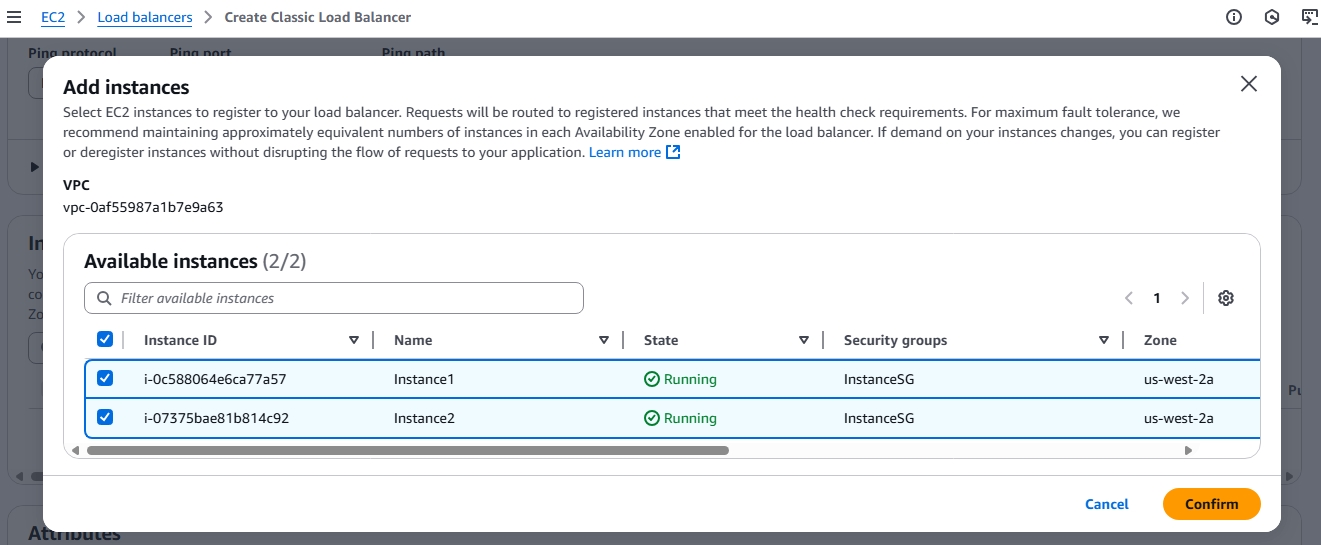The height and width of the screenshot is (545, 1321).
Task: Uncheck the Instance1 row checkbox
Action: click(x=105, y=379)
